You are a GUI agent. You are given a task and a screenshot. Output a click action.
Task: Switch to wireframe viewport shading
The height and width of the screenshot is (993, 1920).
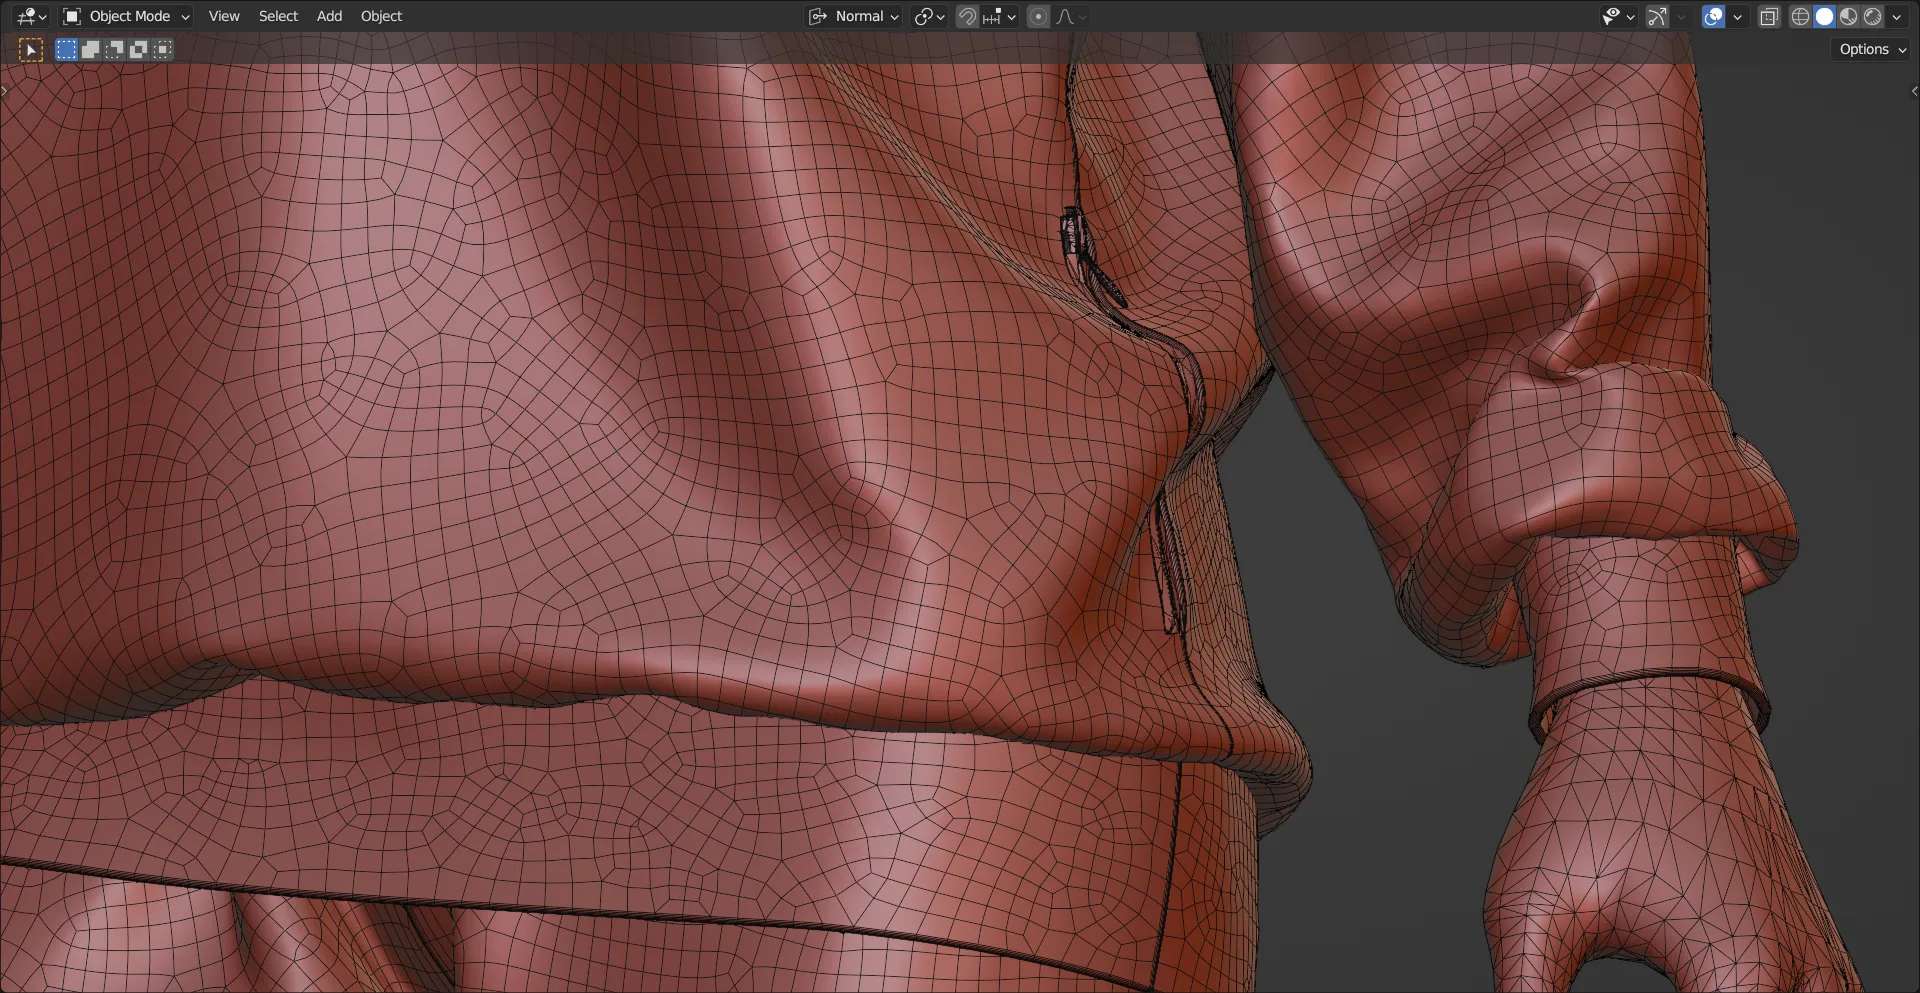(x=1800, y=16)
